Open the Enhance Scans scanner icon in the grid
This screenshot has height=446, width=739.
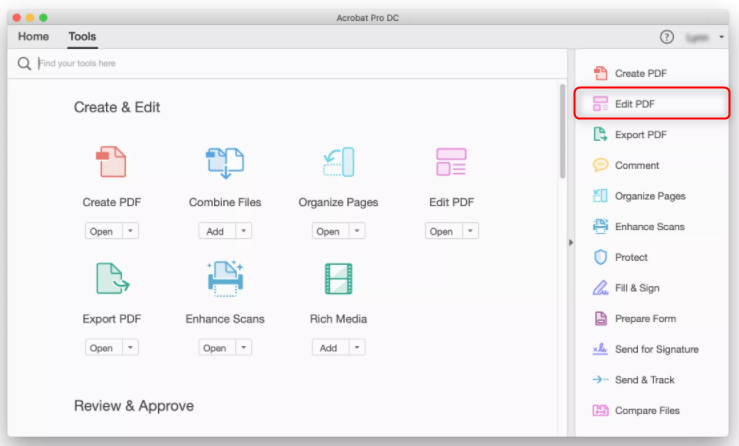tap(225, 279)
